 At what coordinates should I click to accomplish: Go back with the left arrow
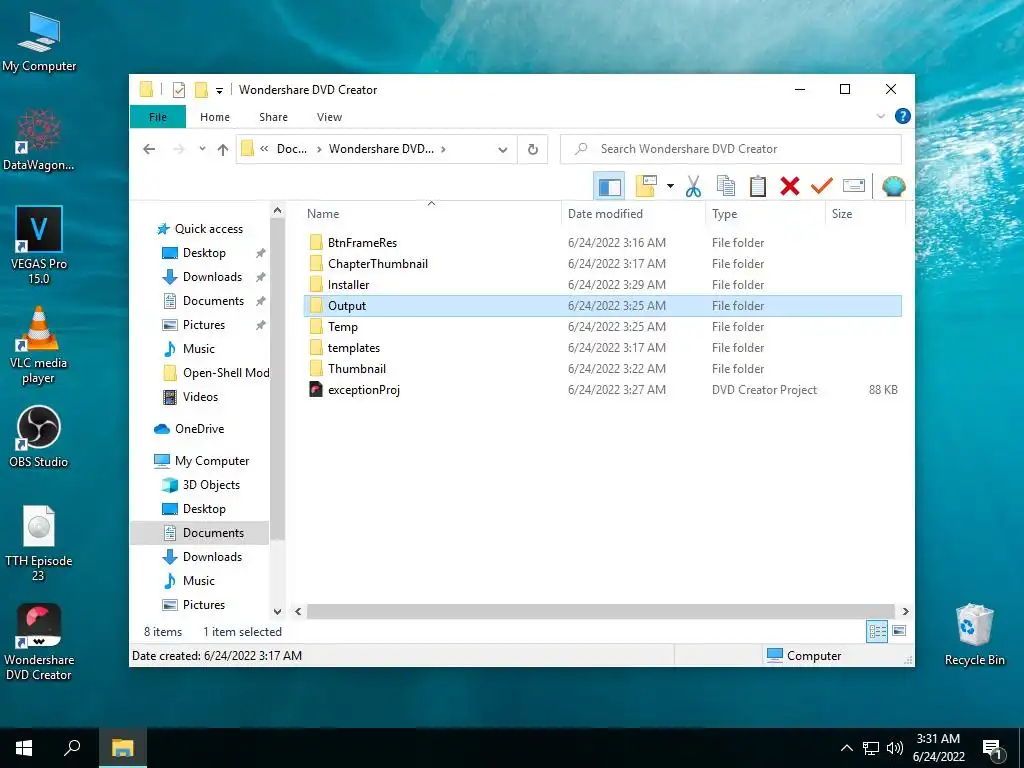pos(149,149)
